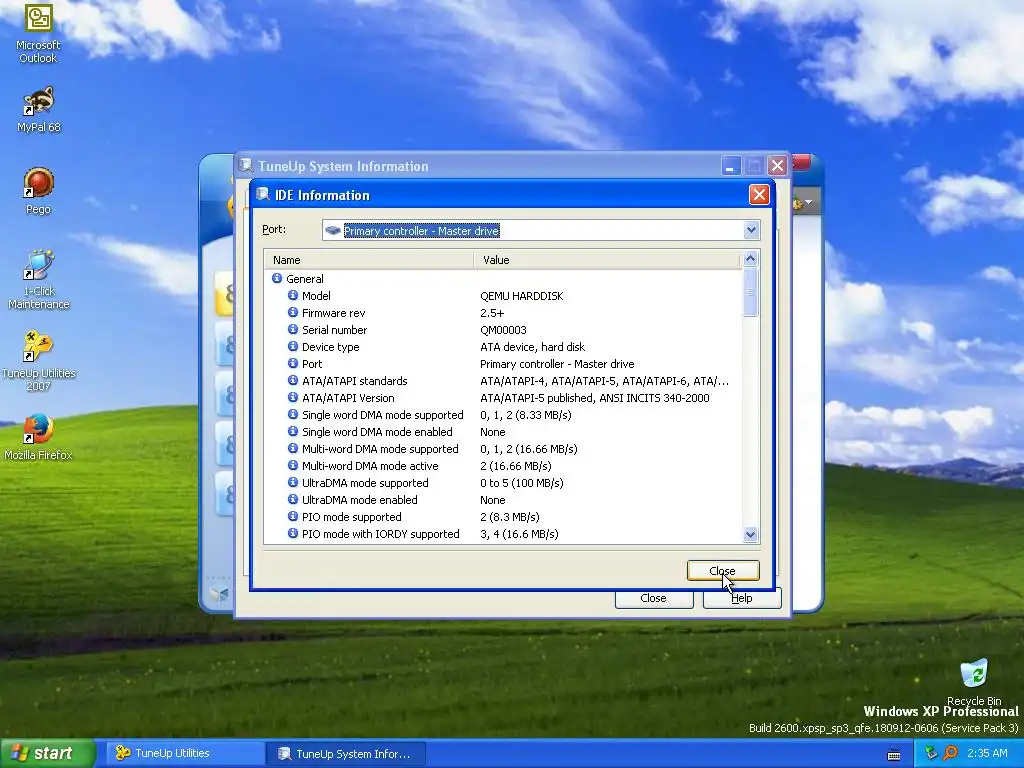This screenshot has width=1024, height=768.
Task: Open the Pego desktop shortcut
Action: 38,191
